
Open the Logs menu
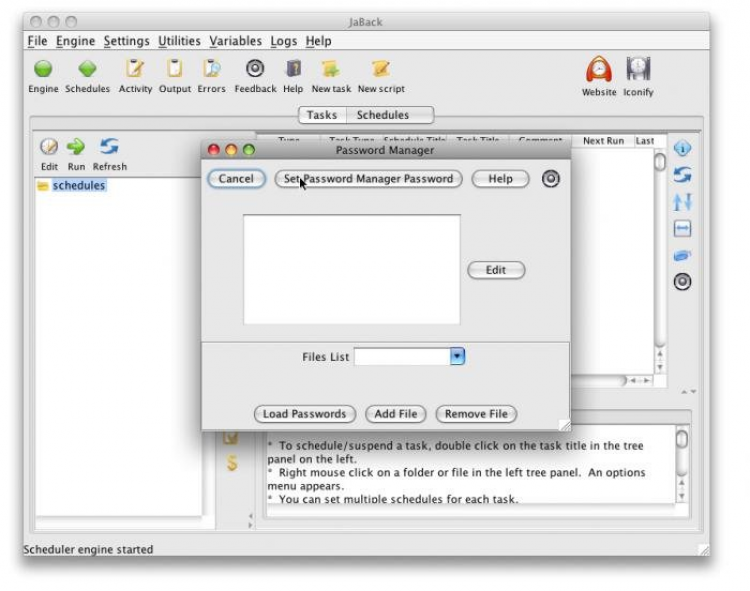click(x=284, y=41)
